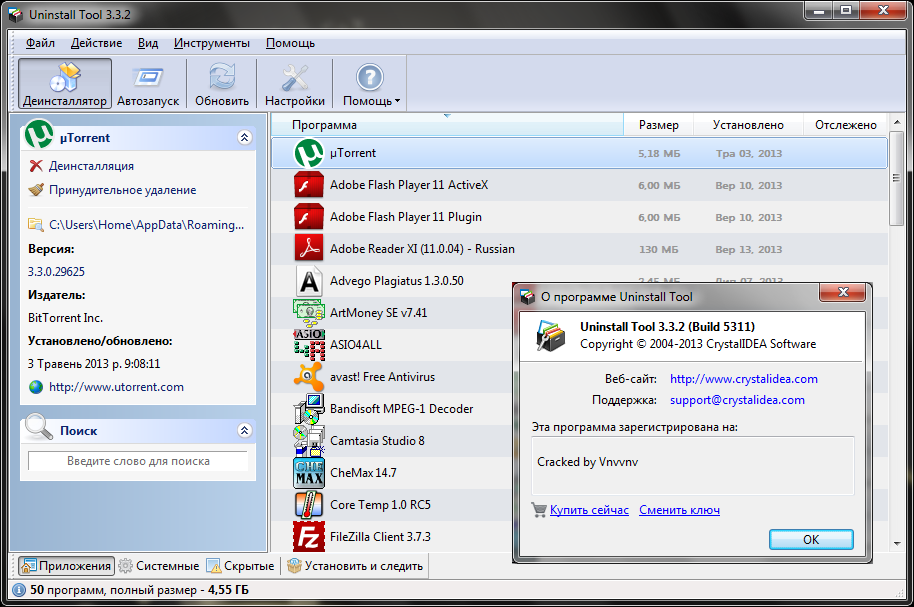Click the 130 МБ size of Adobe Reader

coord(659,250)
